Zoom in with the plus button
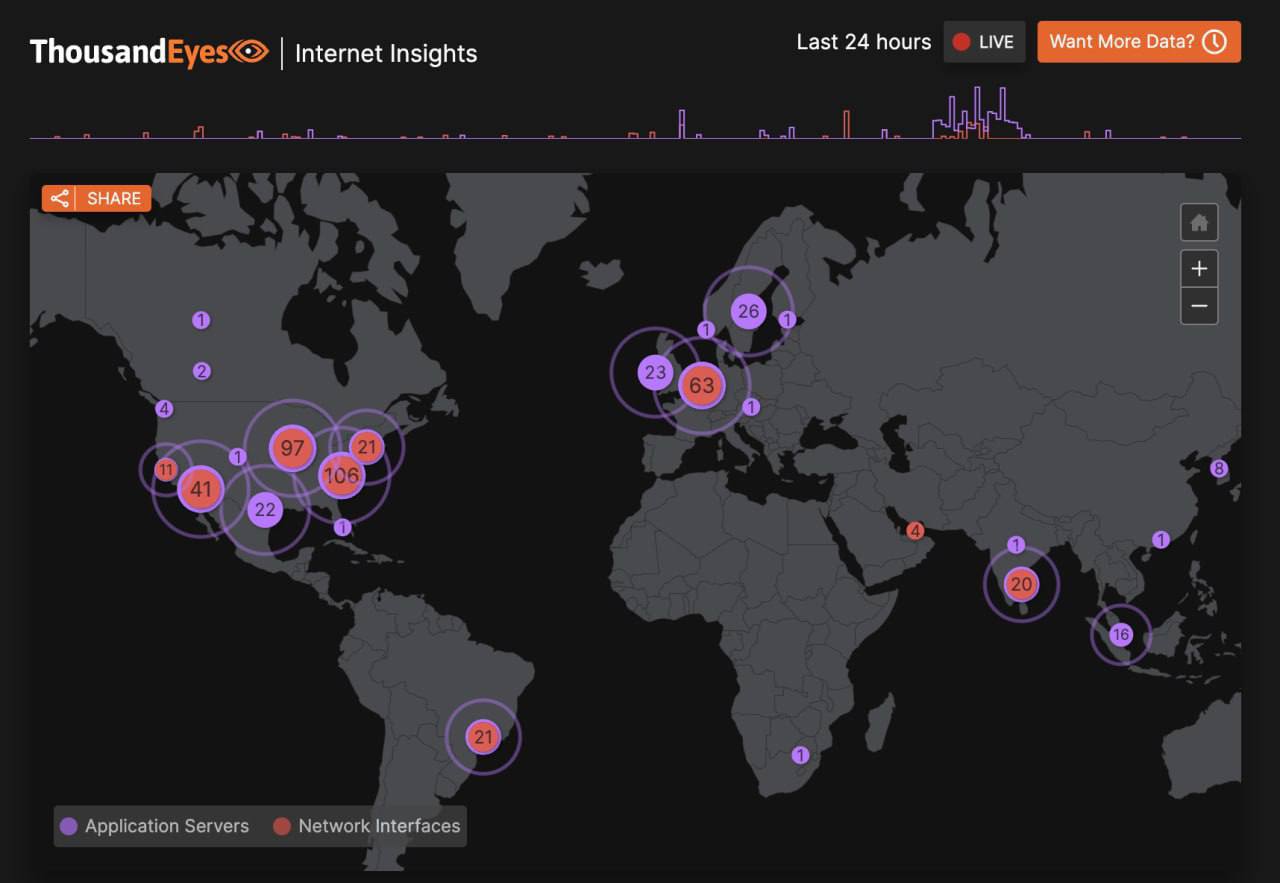 [x=1199, y=269]
